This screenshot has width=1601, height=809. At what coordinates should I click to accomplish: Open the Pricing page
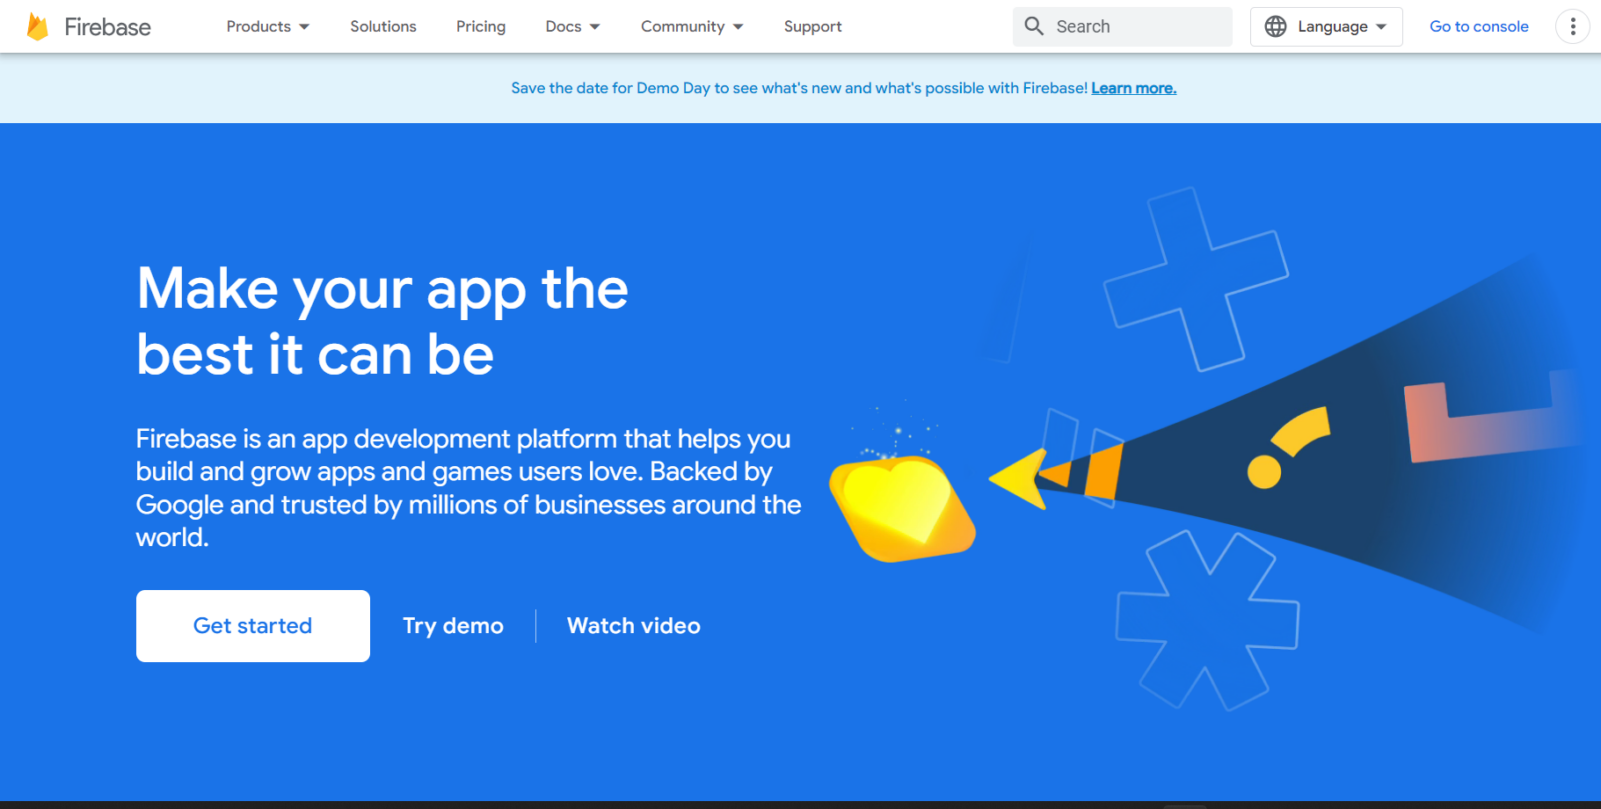click(481, 27)
